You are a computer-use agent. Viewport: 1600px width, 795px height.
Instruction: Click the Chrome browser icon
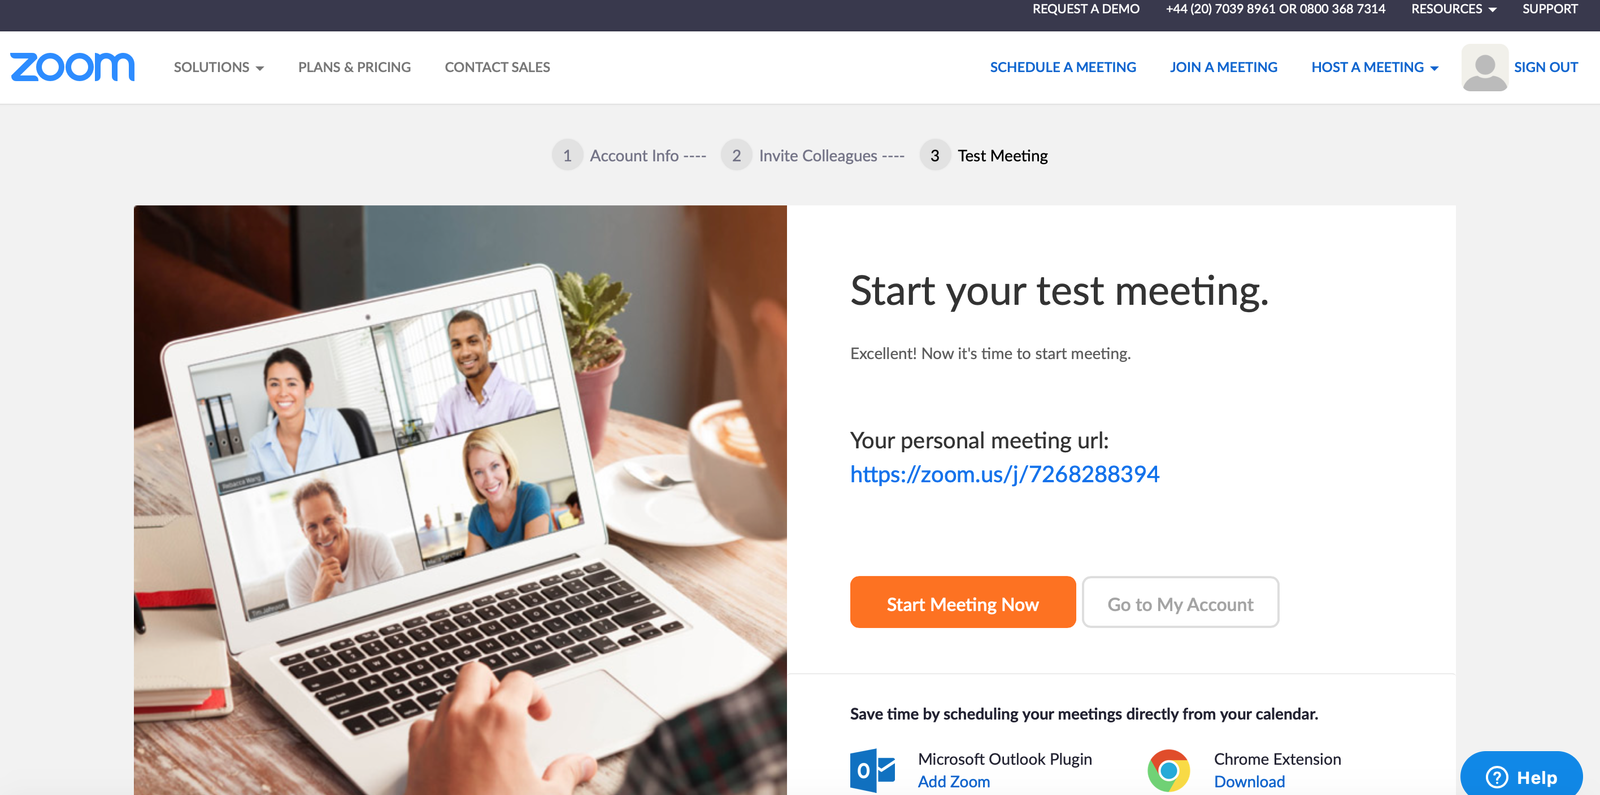(1168, 770)
